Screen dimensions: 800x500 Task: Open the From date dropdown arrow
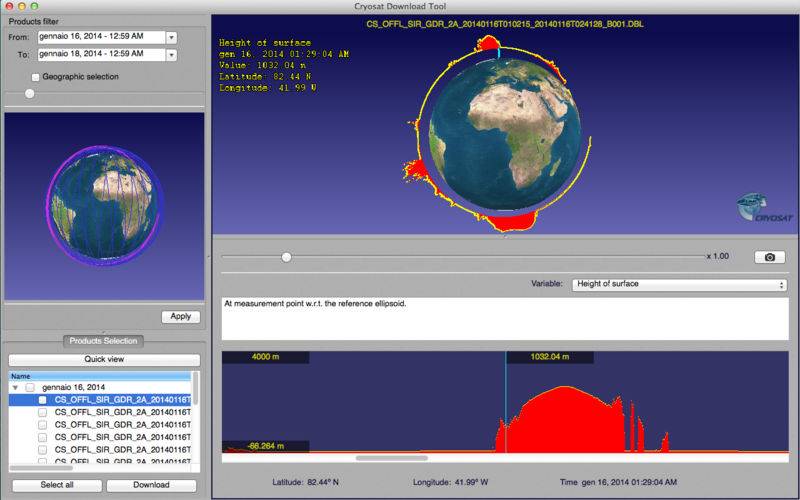point(171,38)
